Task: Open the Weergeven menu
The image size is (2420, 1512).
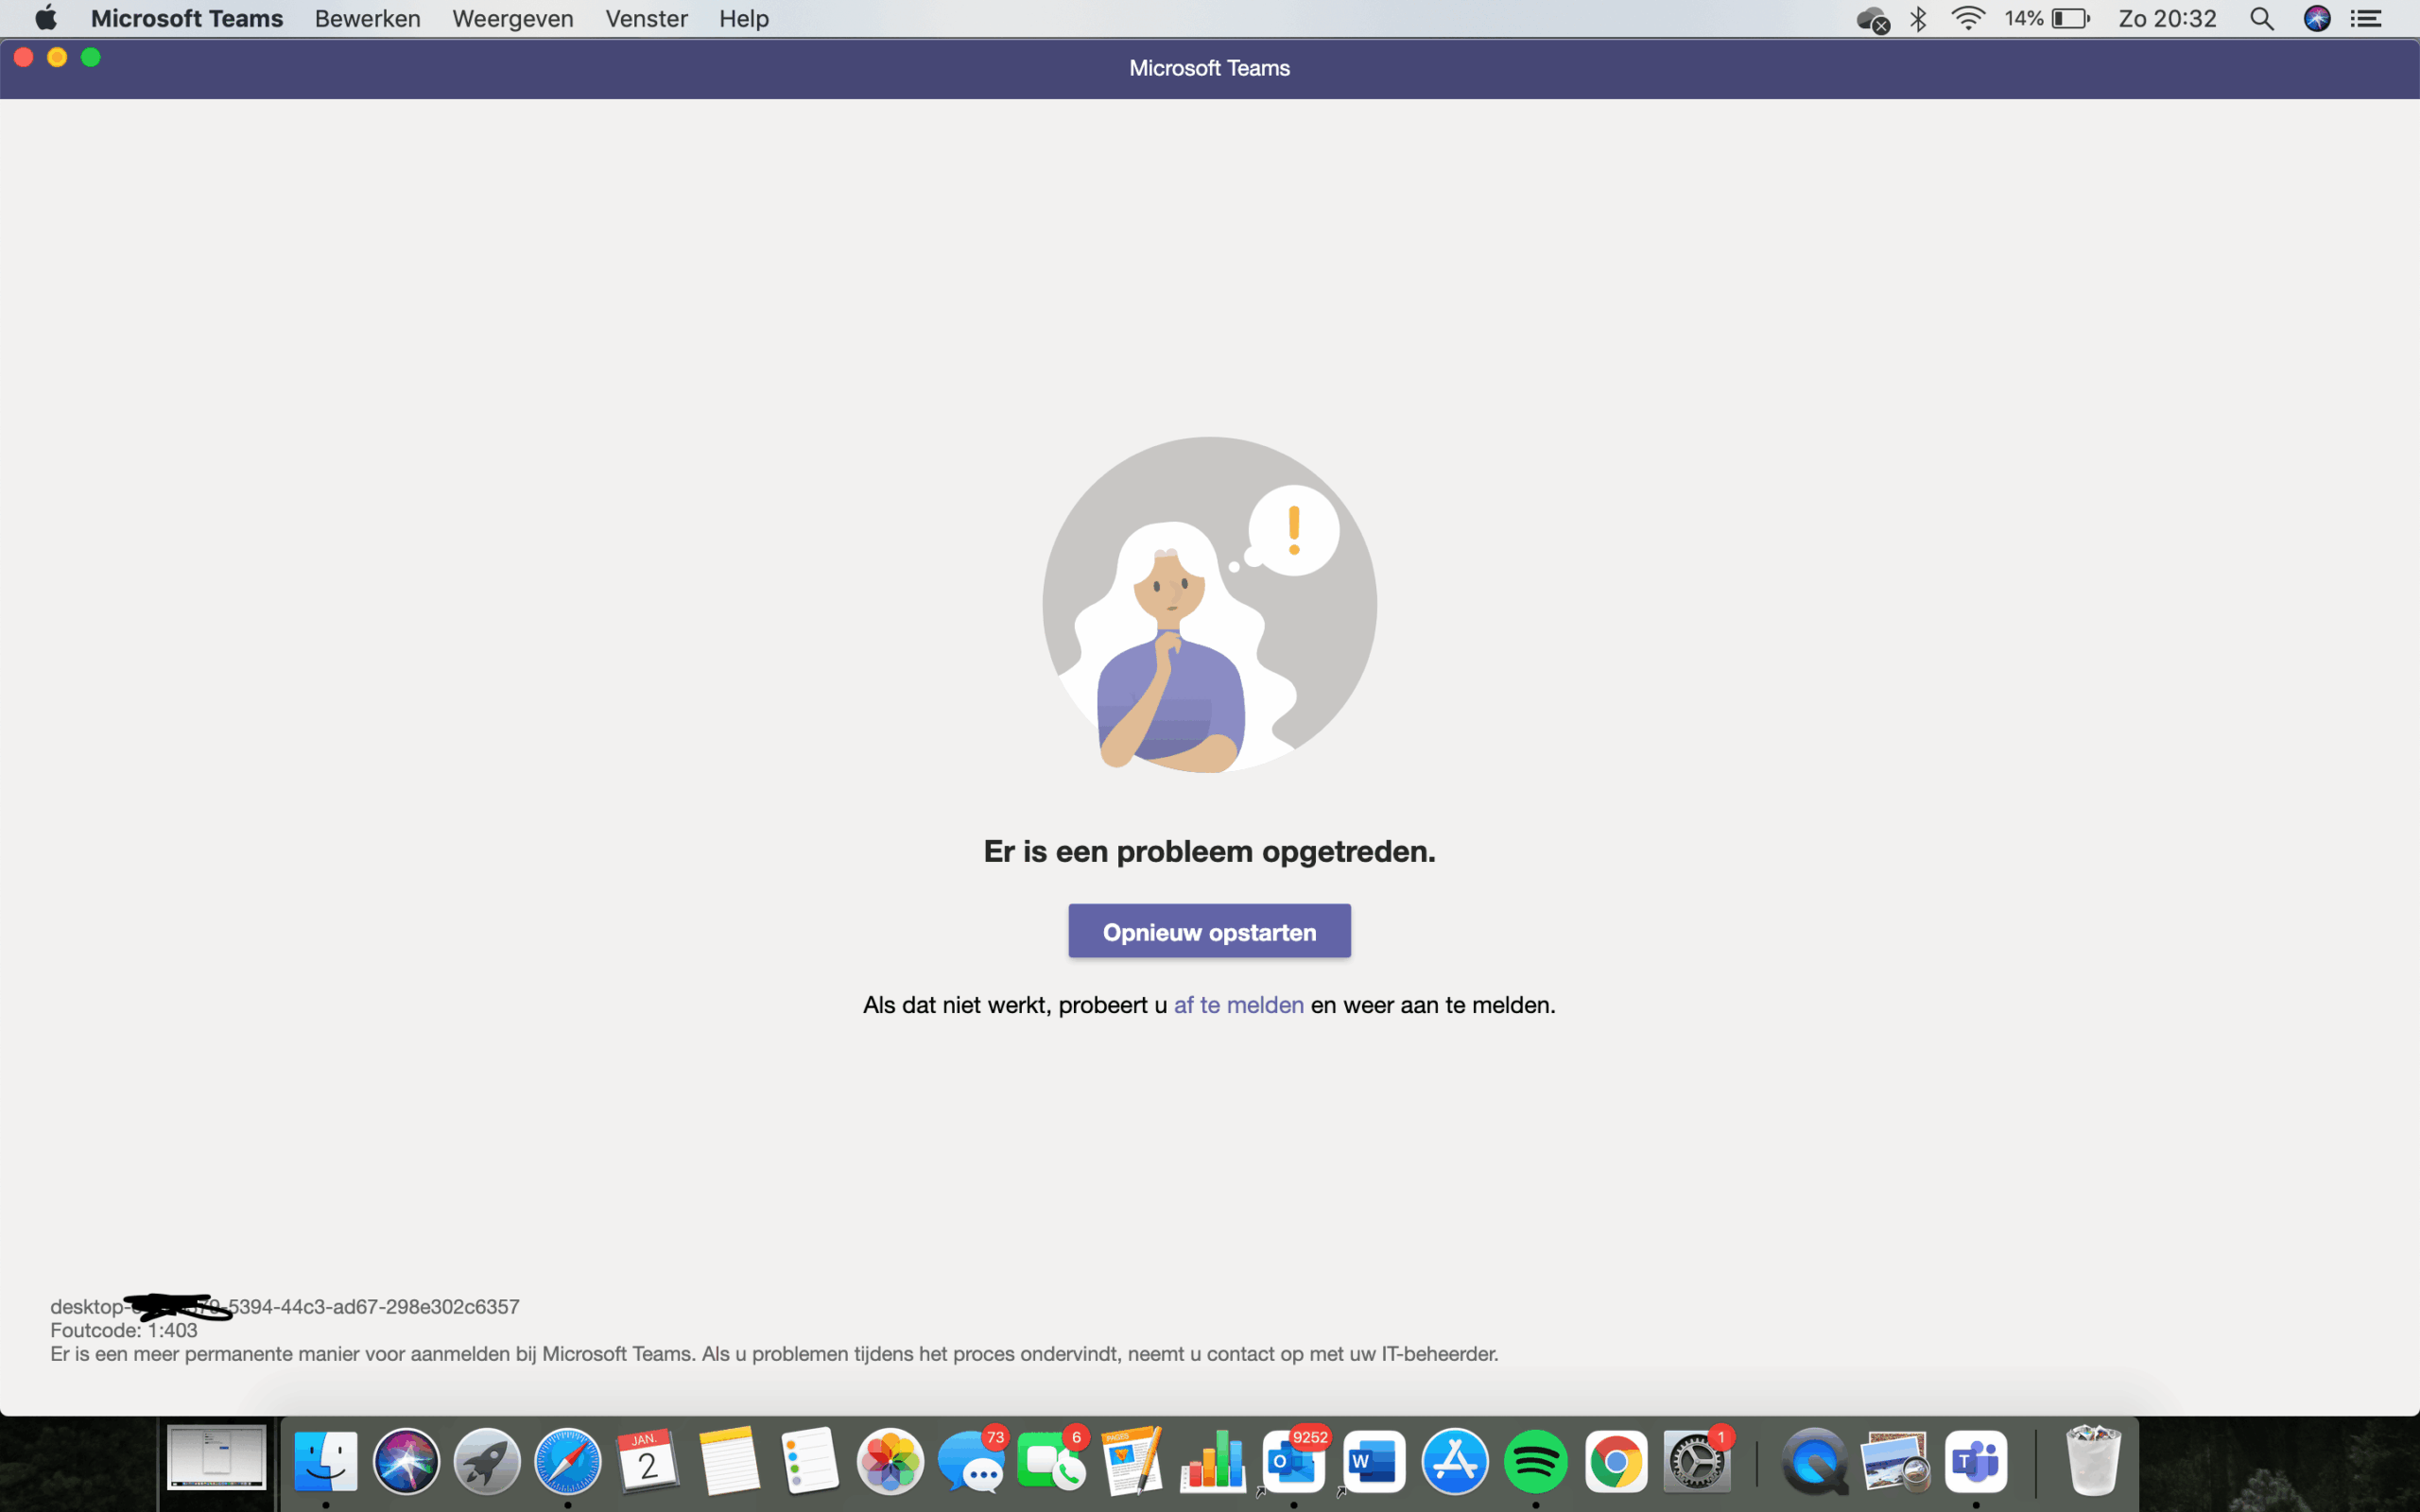Action: 512,18
